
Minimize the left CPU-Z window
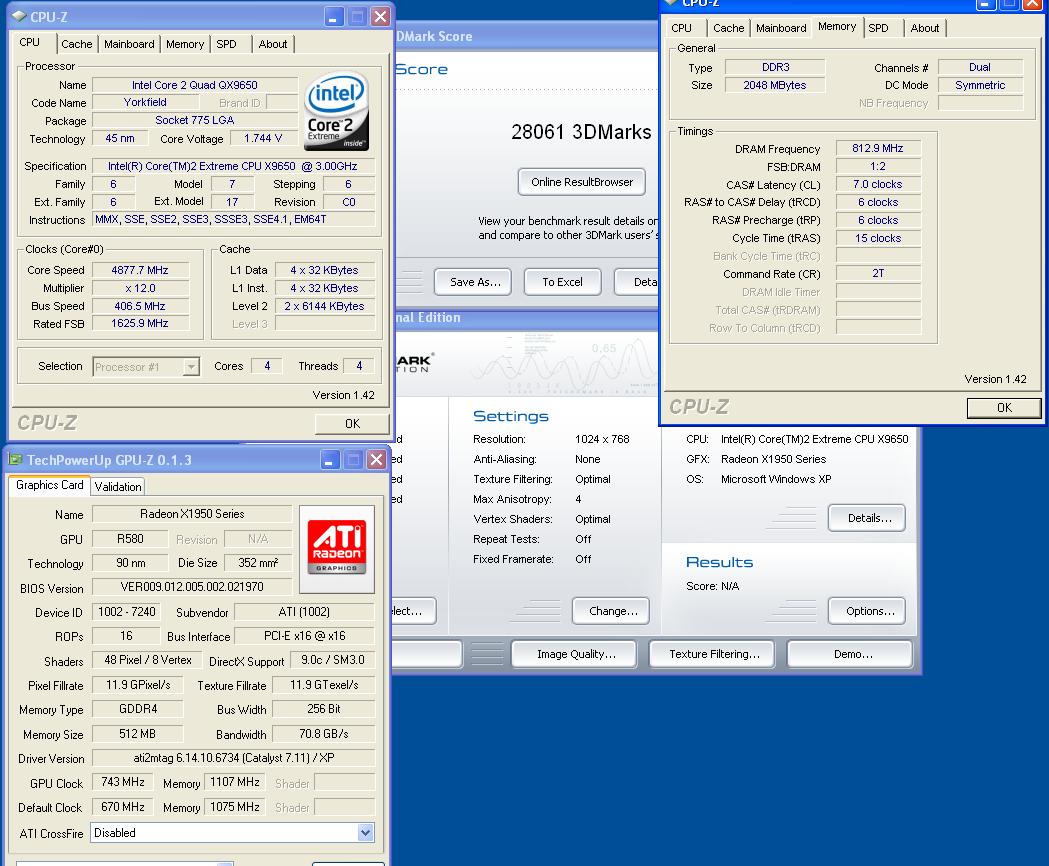tap(333, 17)
